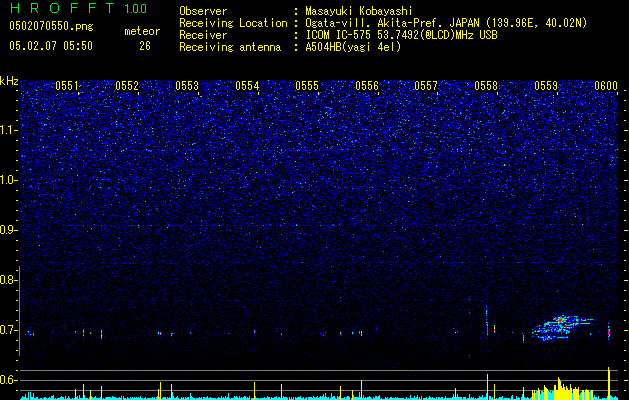Click the observer name Masayuki Kobayashi
Viewport: 629px width, 400px height.
tap(358, 11)
